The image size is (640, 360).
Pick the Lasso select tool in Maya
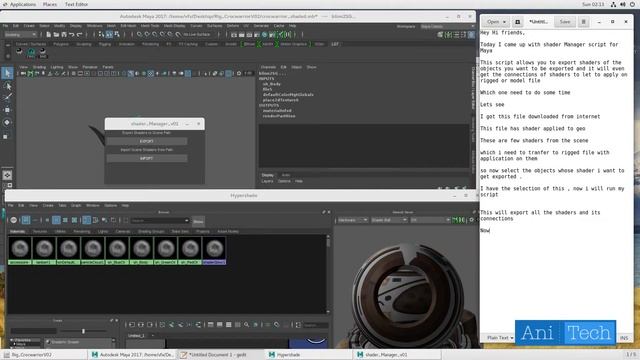pyautogui.click(x=8, y=86)
